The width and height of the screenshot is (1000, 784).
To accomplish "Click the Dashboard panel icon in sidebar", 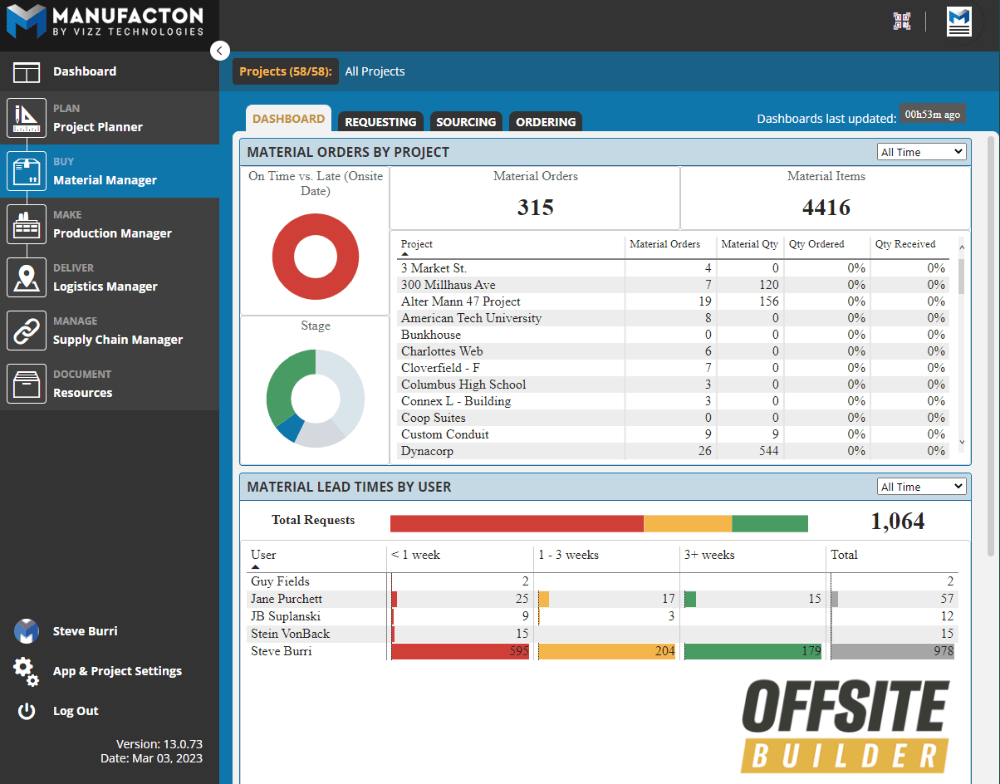I will click(x=26, y=71).
